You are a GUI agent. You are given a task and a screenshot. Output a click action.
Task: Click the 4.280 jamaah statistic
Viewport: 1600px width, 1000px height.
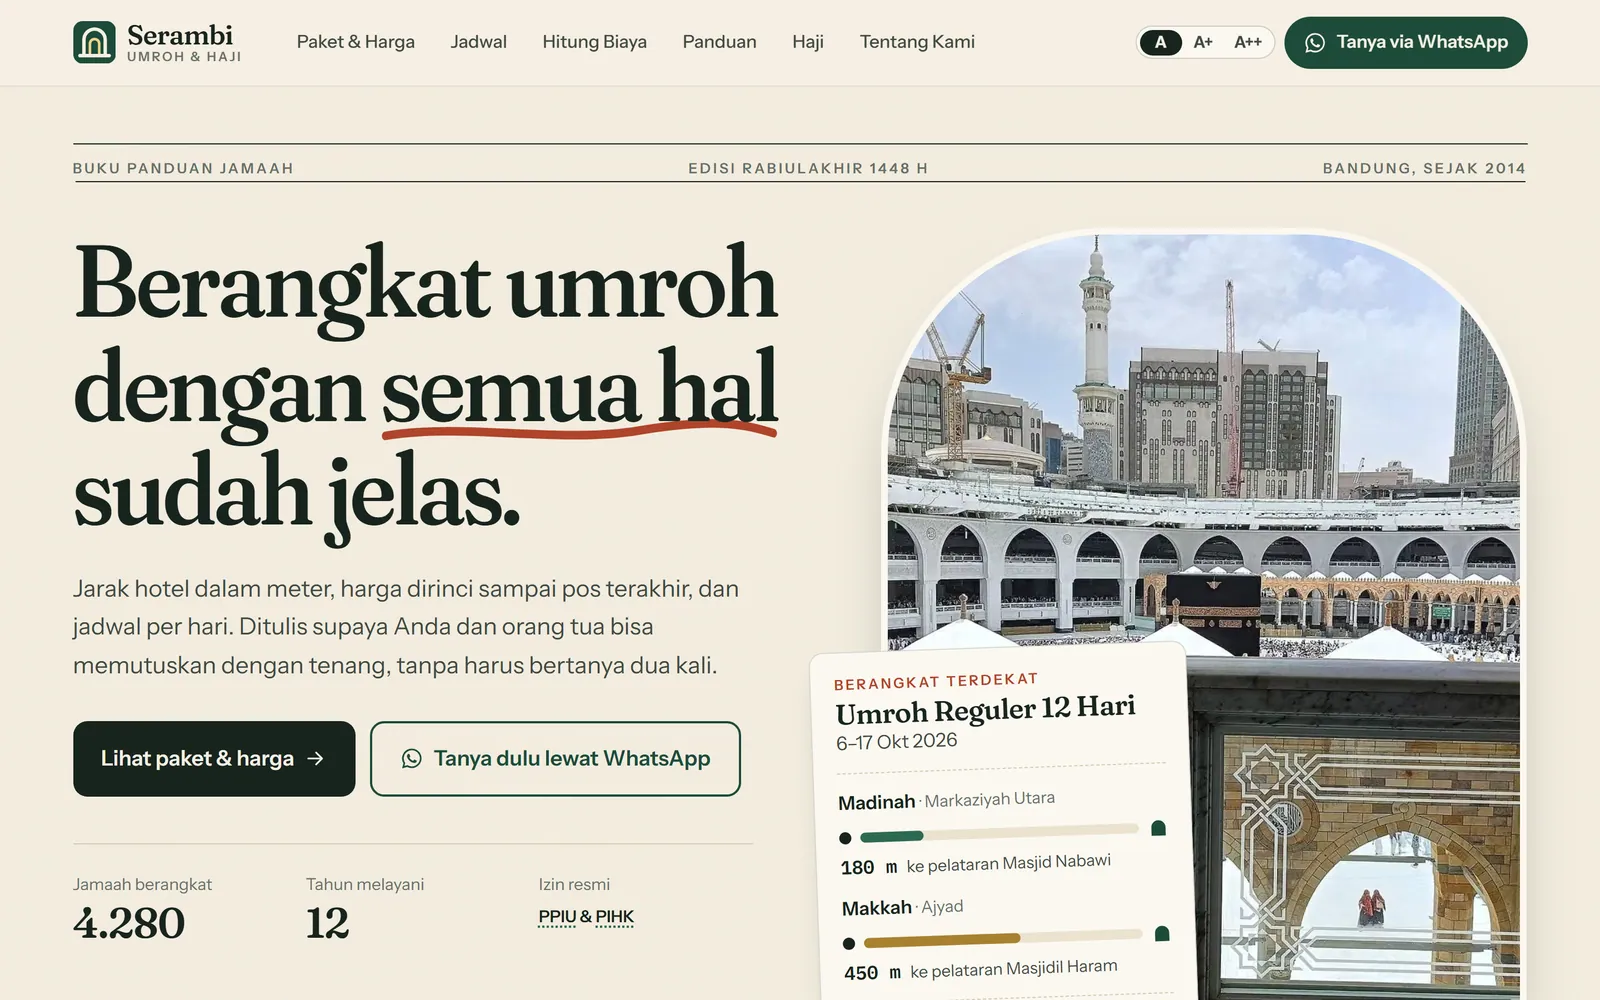(129, 923)
